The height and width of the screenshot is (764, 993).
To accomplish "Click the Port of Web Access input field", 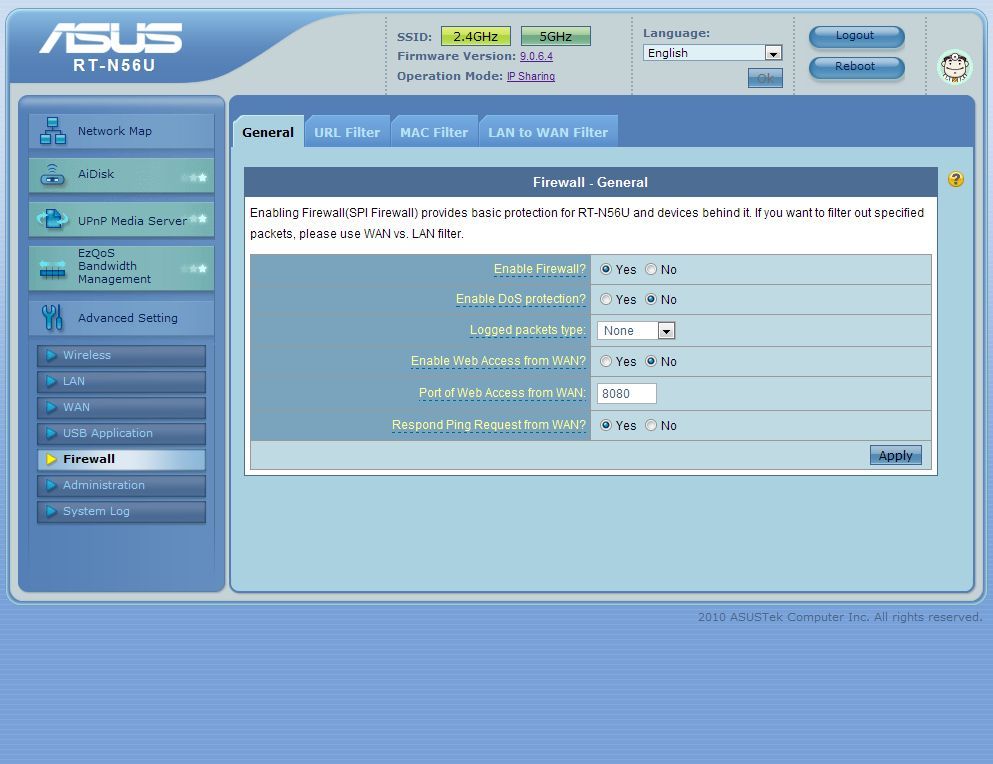I will point(627,394).
